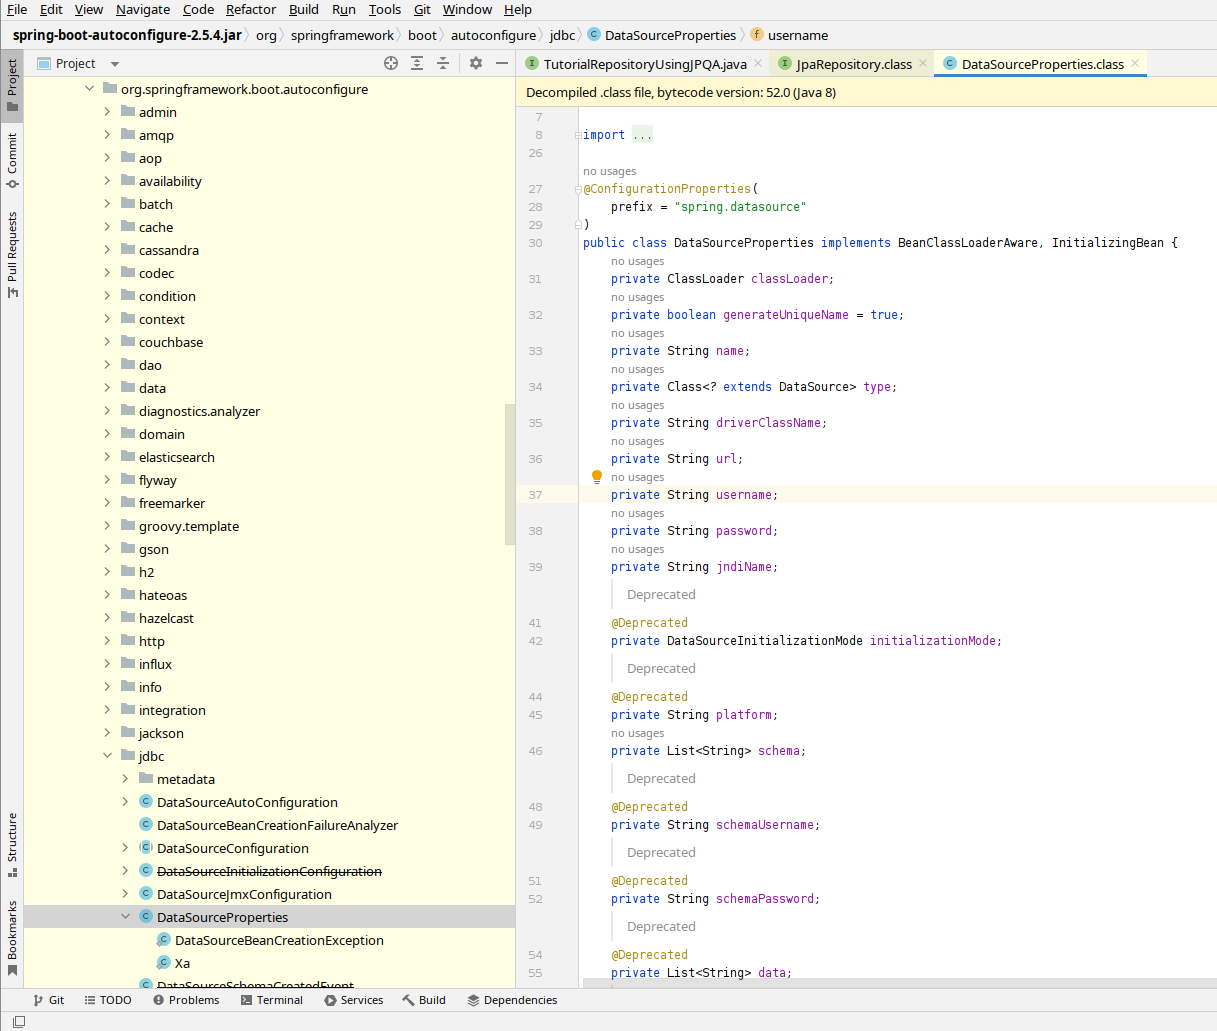The height and width of the screenshot is (1031, 1217).
Task: Click the Collapse All icon in Project panel
Action: (443, 63)
